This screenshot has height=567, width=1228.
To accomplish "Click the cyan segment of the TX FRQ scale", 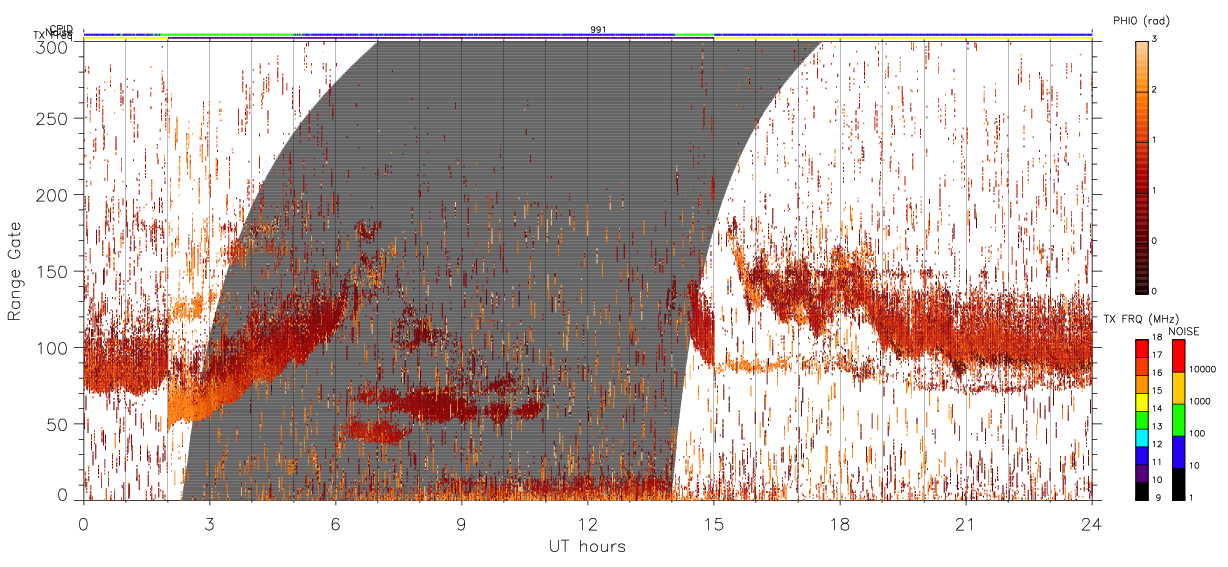I will tap(1141, 438).
